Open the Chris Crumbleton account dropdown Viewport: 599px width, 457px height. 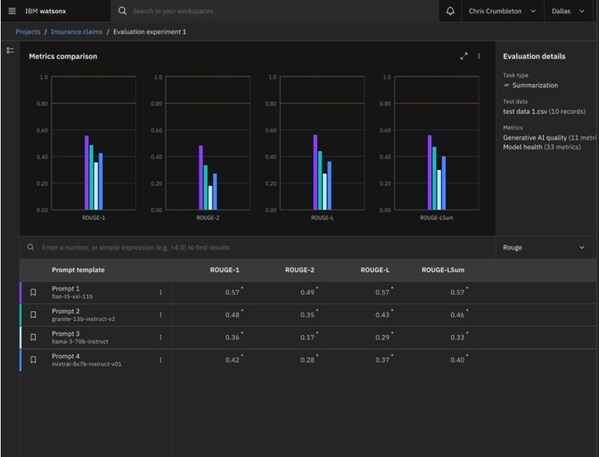(502, 11)
